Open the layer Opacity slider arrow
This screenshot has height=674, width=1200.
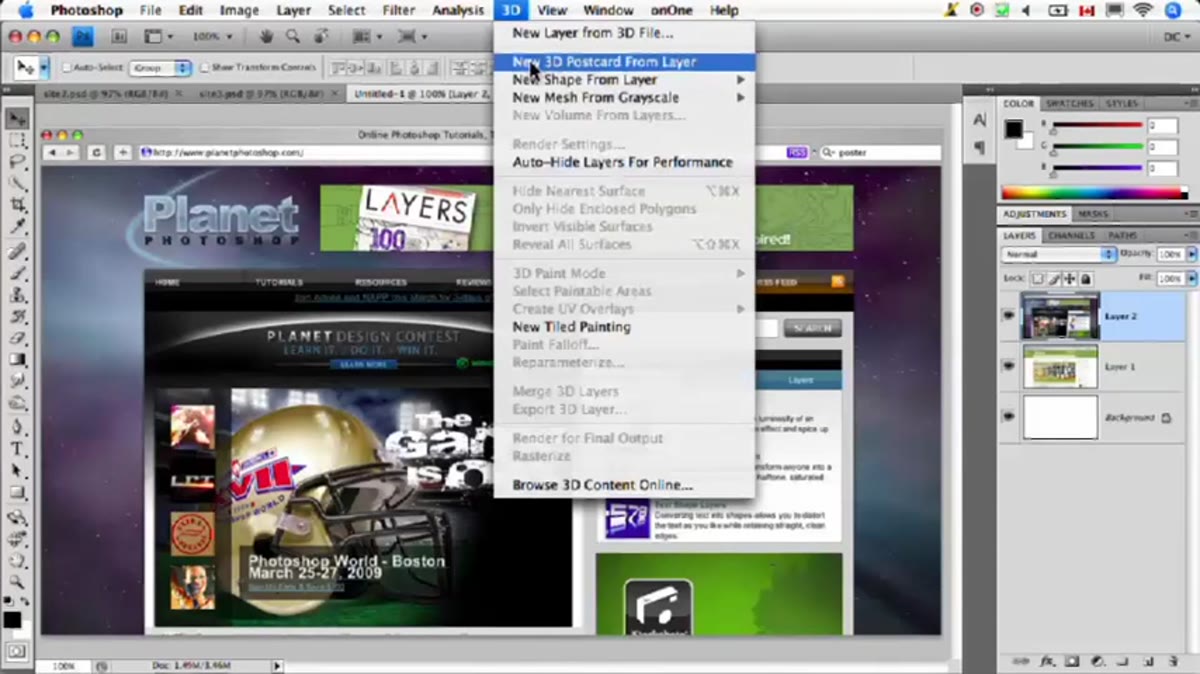click(x=1190, y=254)
